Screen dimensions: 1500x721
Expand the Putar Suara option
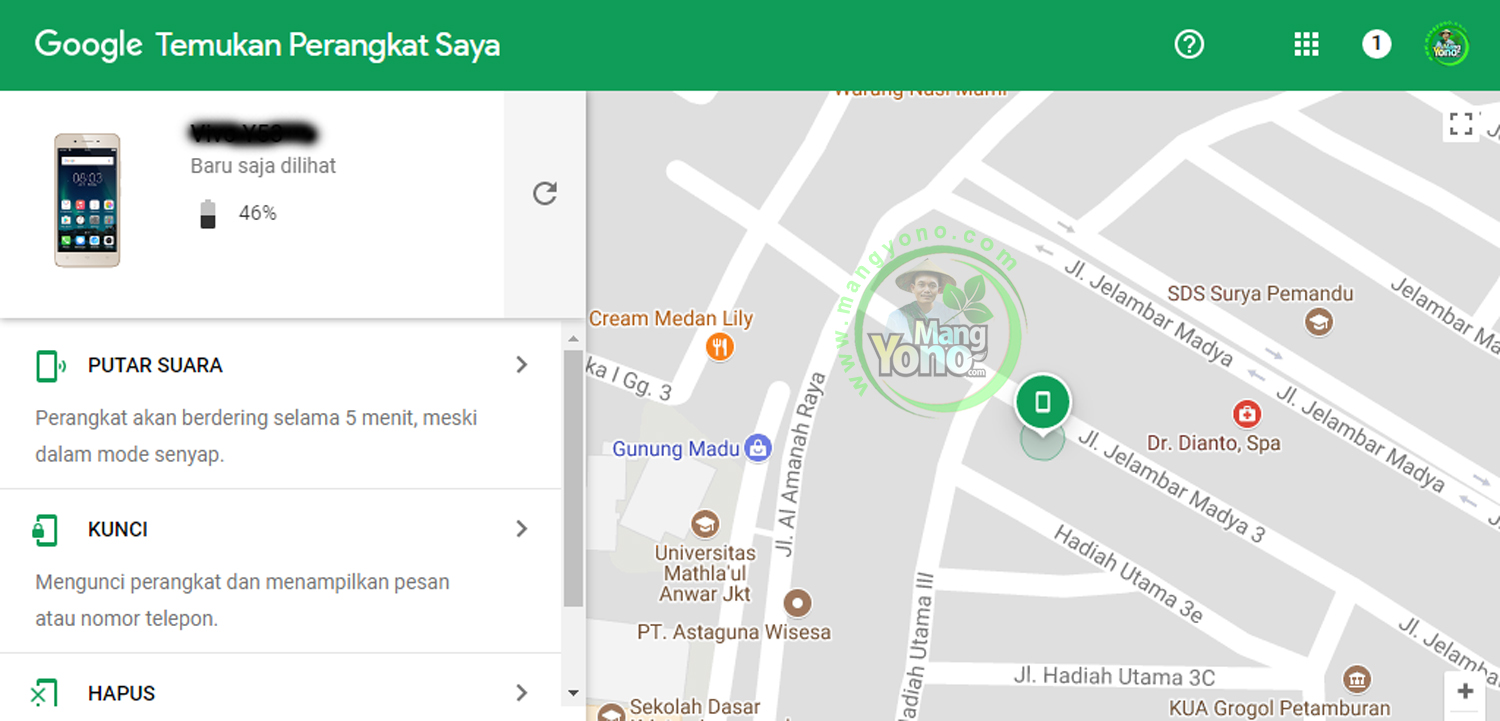521,365
